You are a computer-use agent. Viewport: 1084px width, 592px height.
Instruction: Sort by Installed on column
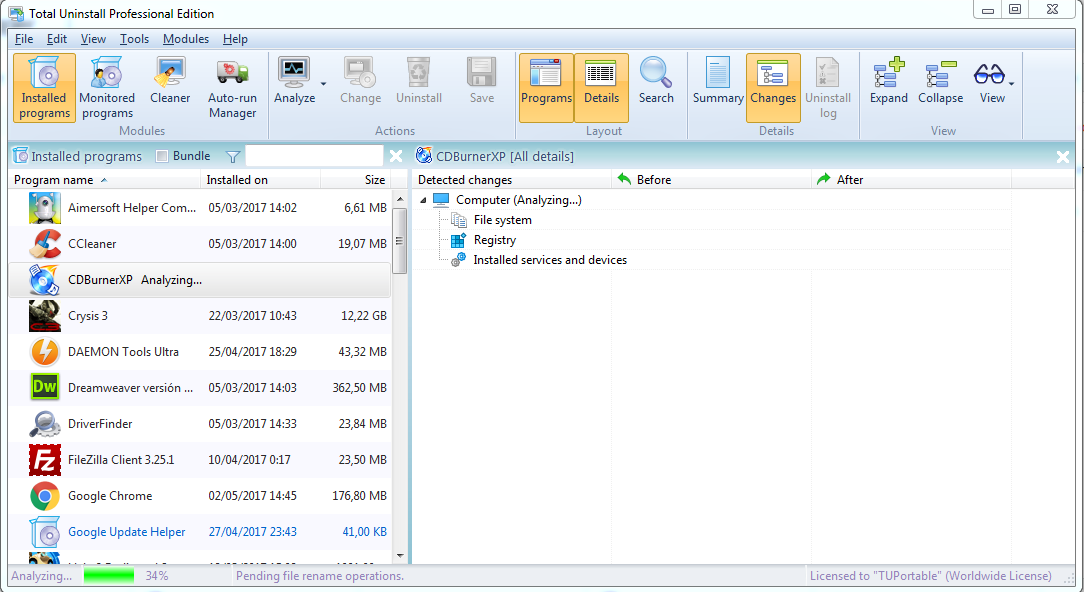point(261,180)
